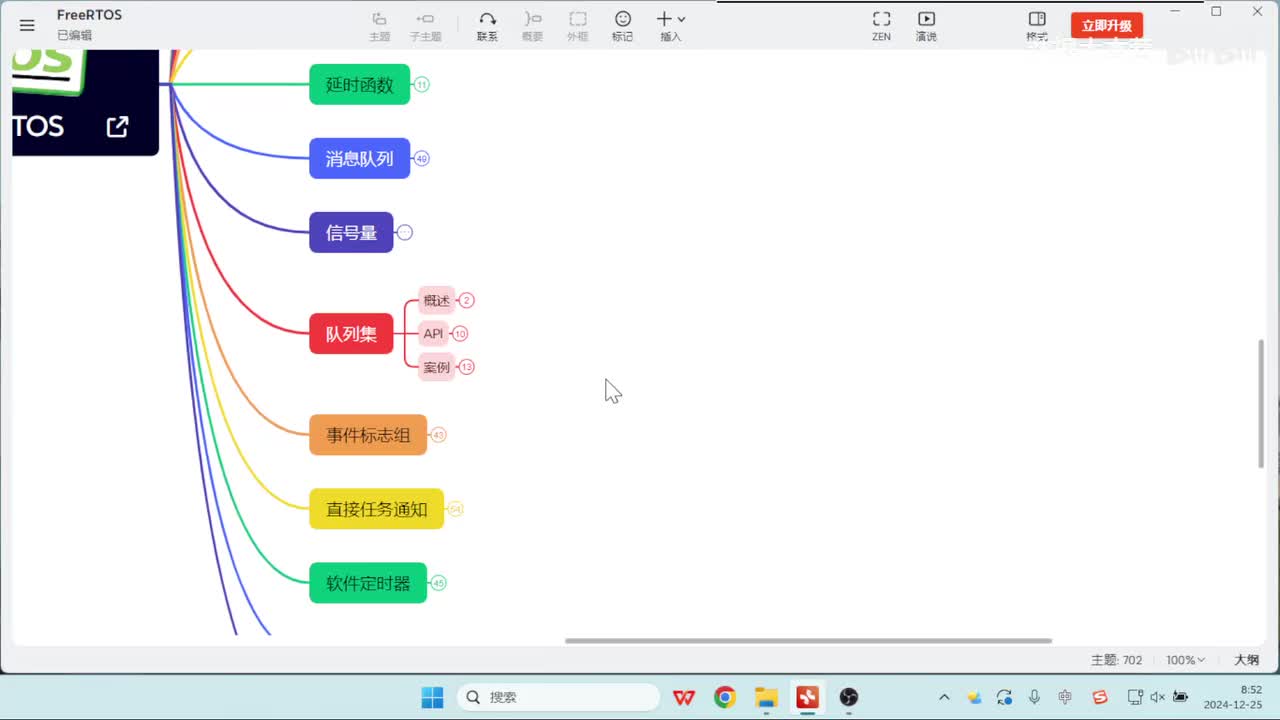The image size is (1280, 720).
Task: Toggle the 格式 format panel
Action: [1037, 26]
